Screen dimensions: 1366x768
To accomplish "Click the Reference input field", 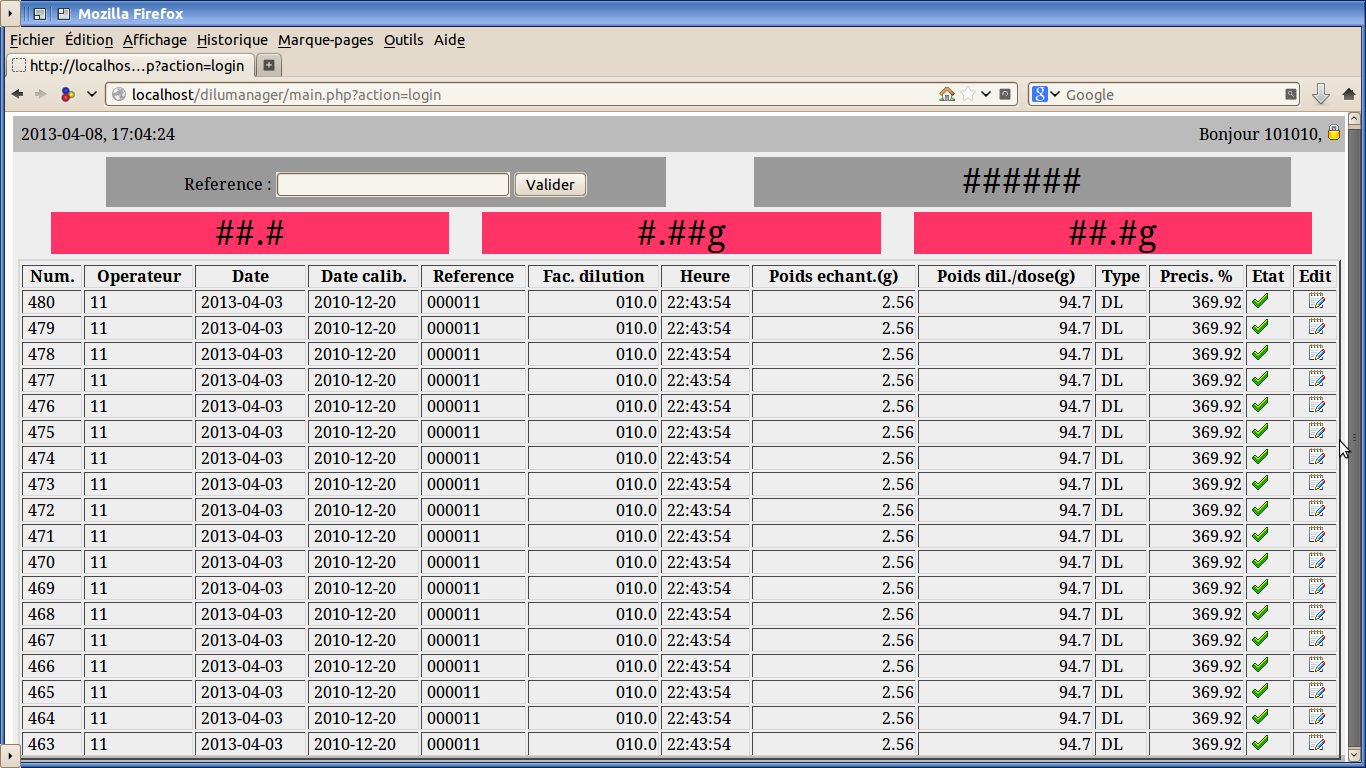I will [393, 185].
